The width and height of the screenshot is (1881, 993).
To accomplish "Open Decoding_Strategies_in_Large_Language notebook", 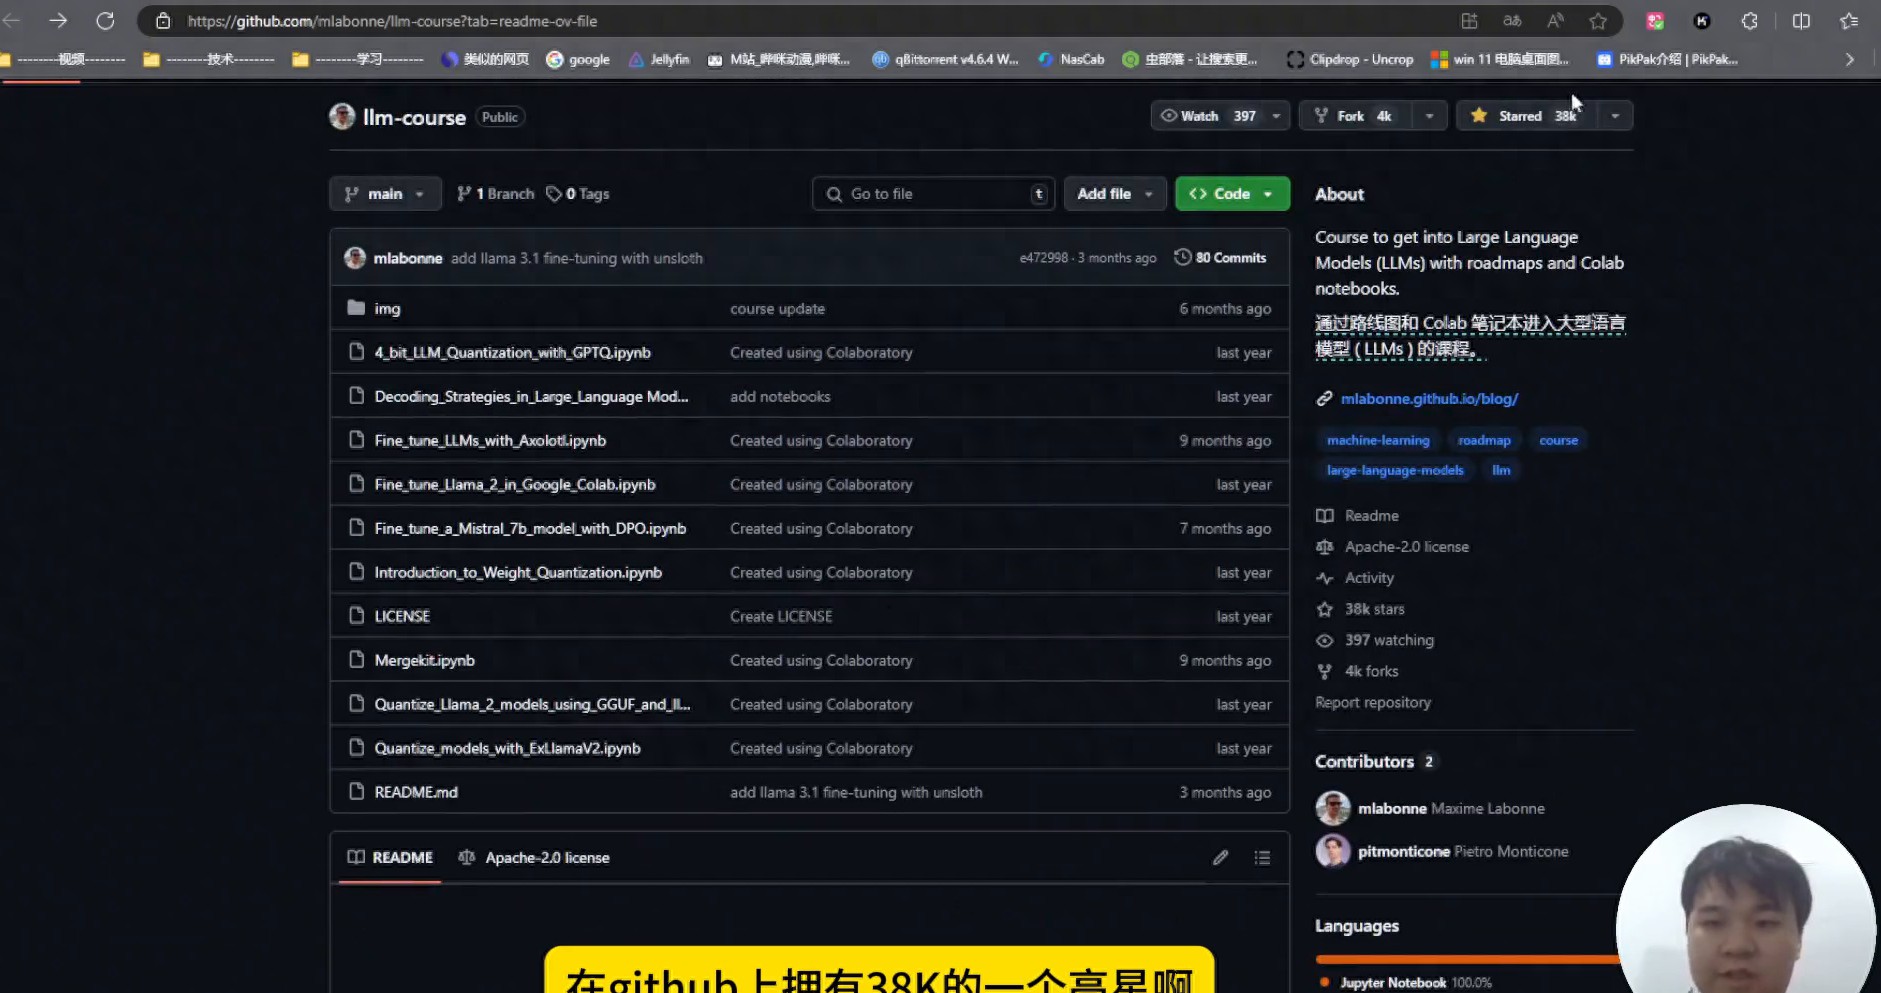I will 531,397.
